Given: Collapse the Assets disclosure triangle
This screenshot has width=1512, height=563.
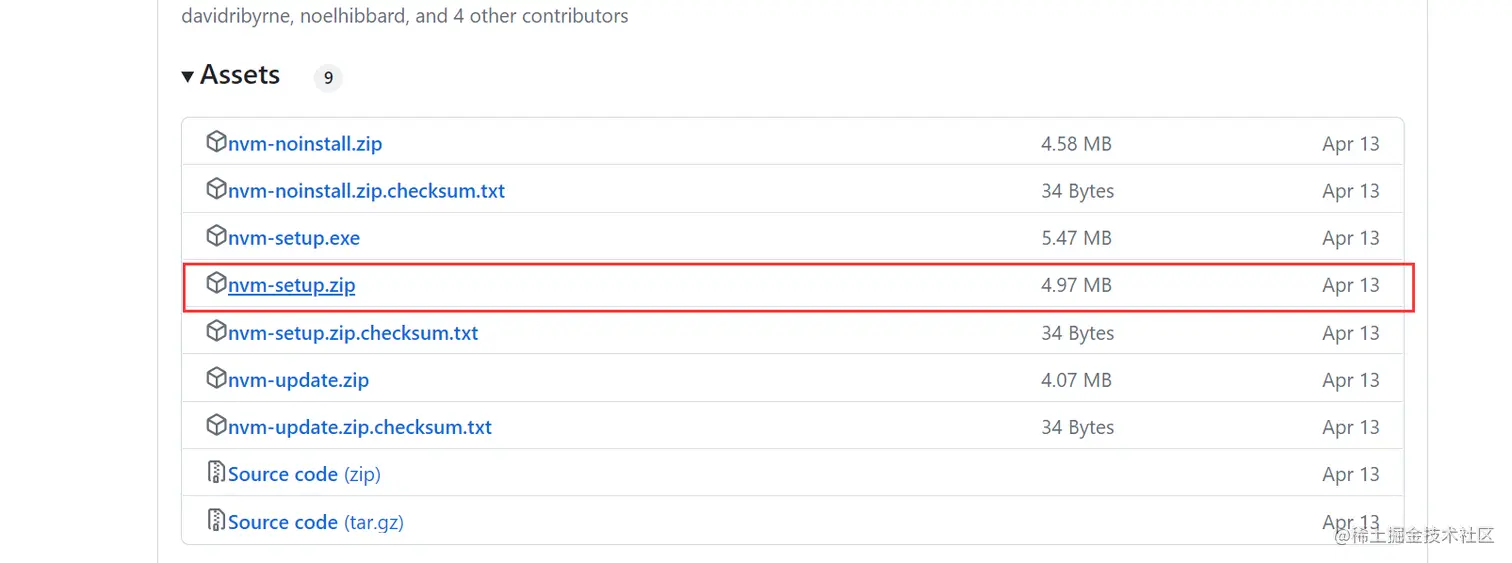Looking at the screenshot, I should click(188, 76).
